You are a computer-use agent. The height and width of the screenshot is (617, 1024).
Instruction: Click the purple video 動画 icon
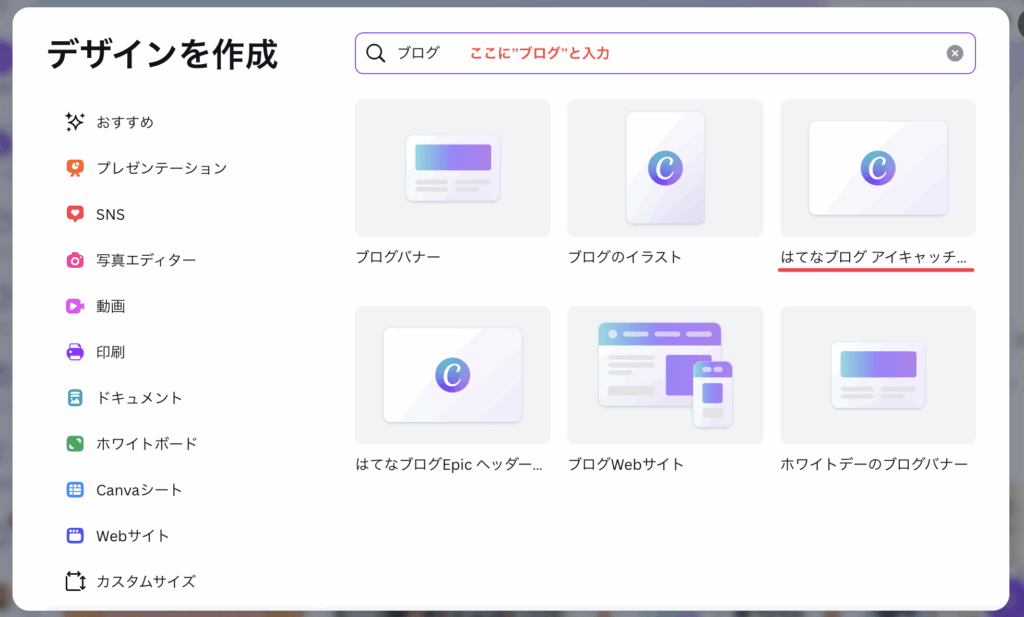75,306
